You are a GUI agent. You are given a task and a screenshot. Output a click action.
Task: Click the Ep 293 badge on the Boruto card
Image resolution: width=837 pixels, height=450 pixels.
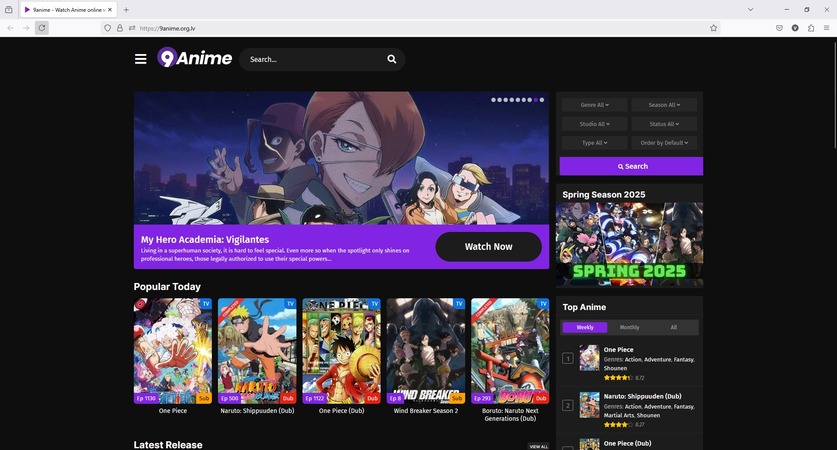(x=483, y=398)
